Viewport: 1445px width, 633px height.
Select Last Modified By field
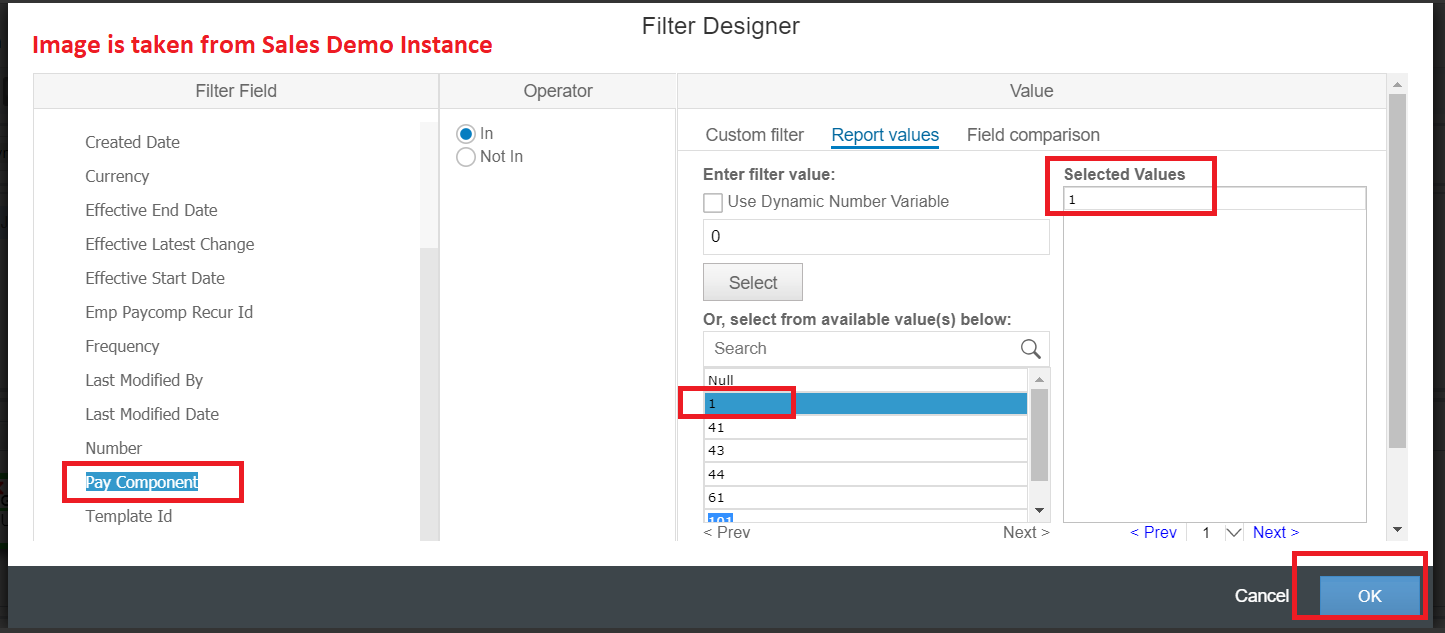point(144,380)
